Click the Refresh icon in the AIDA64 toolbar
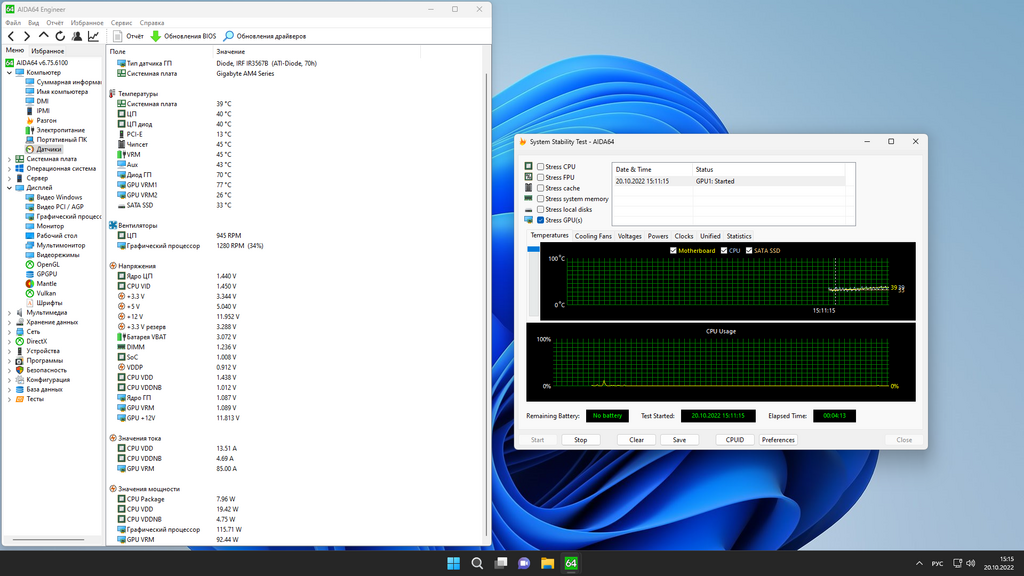The height and width of the screenshot is (576, 1024). pos(60,36)
